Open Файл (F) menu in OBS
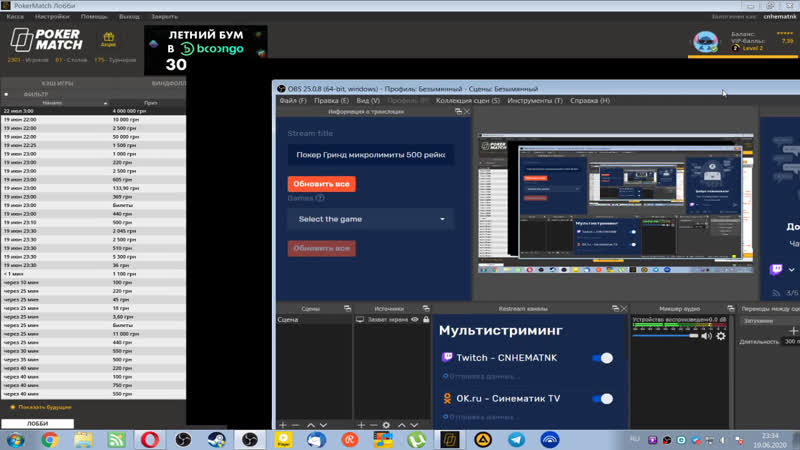 click(x=293, y=101)
